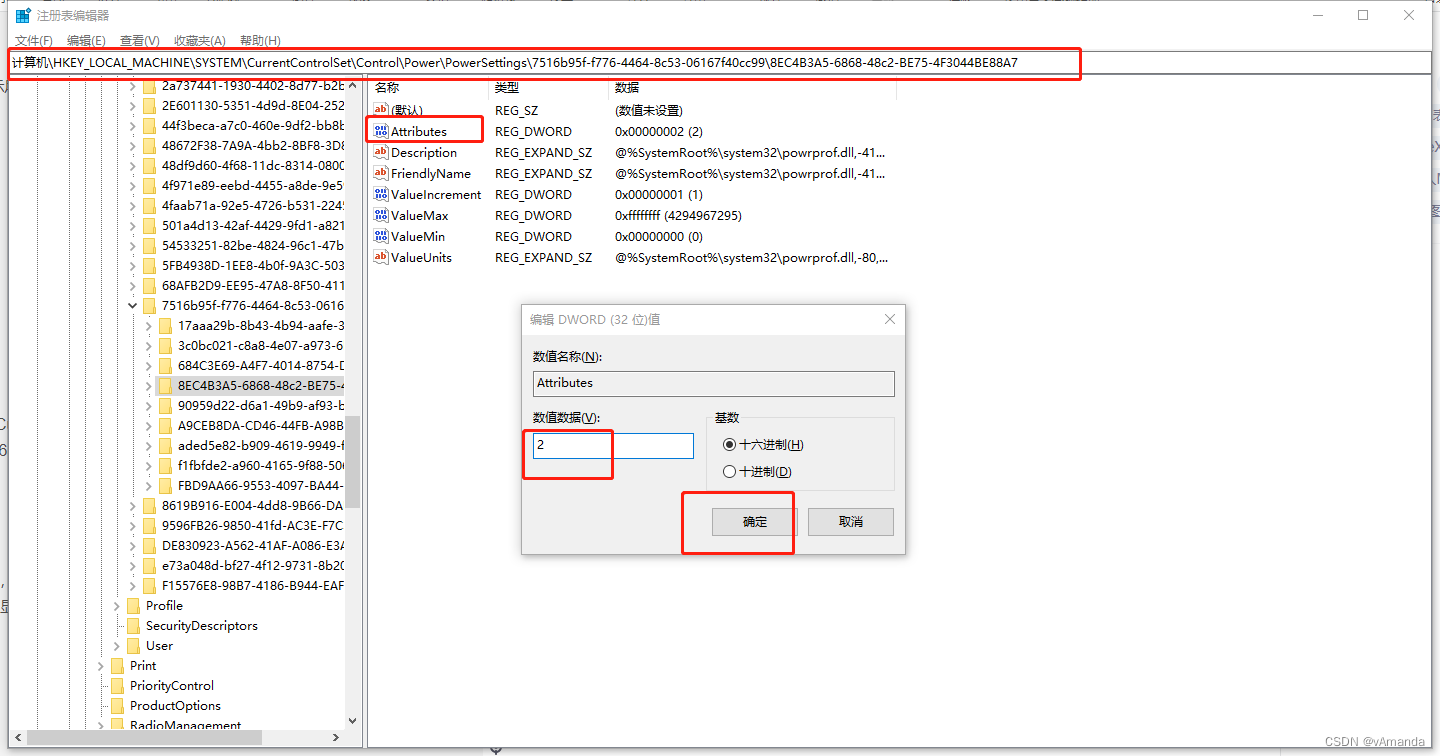Select the ValueMin value icon

point(381,236)
